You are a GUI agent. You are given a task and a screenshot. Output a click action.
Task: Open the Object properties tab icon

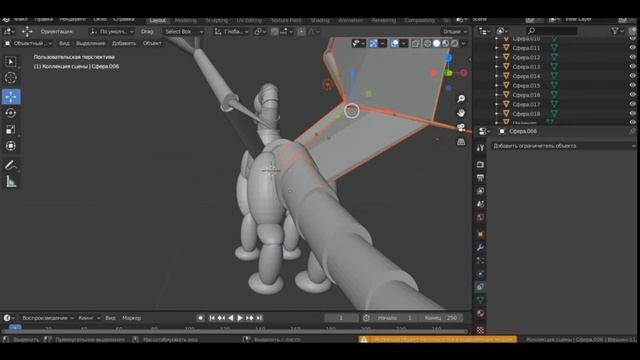point(480,234)
